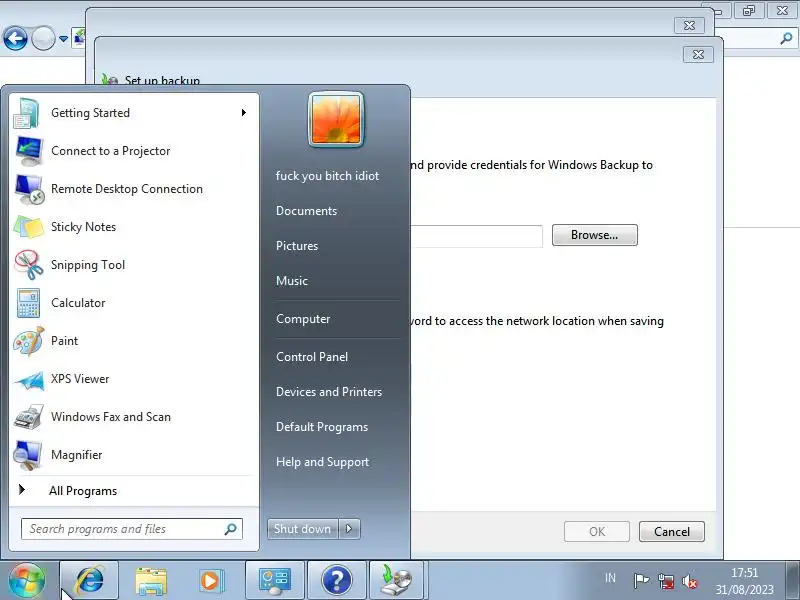The width and height of the screenshot is (800, 600).
Task: Open Getting Started from Start menu
Action: [134, 113]
